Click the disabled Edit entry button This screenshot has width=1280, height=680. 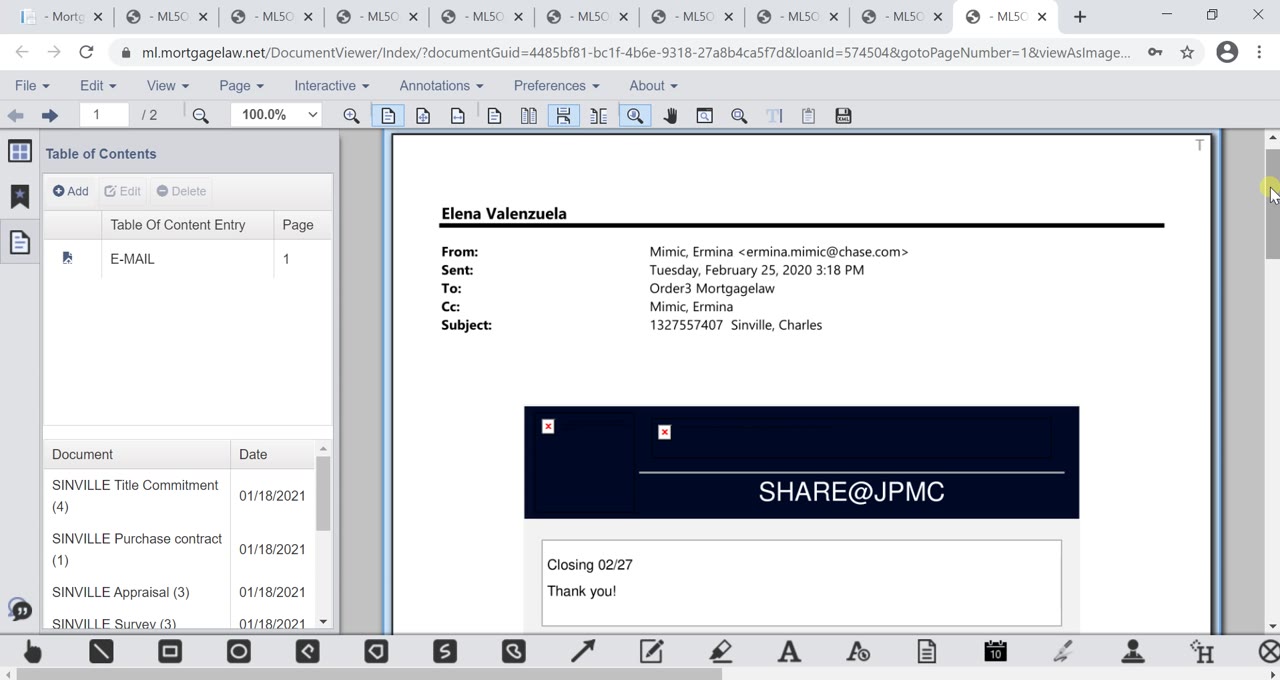click(x=123, y=191)
